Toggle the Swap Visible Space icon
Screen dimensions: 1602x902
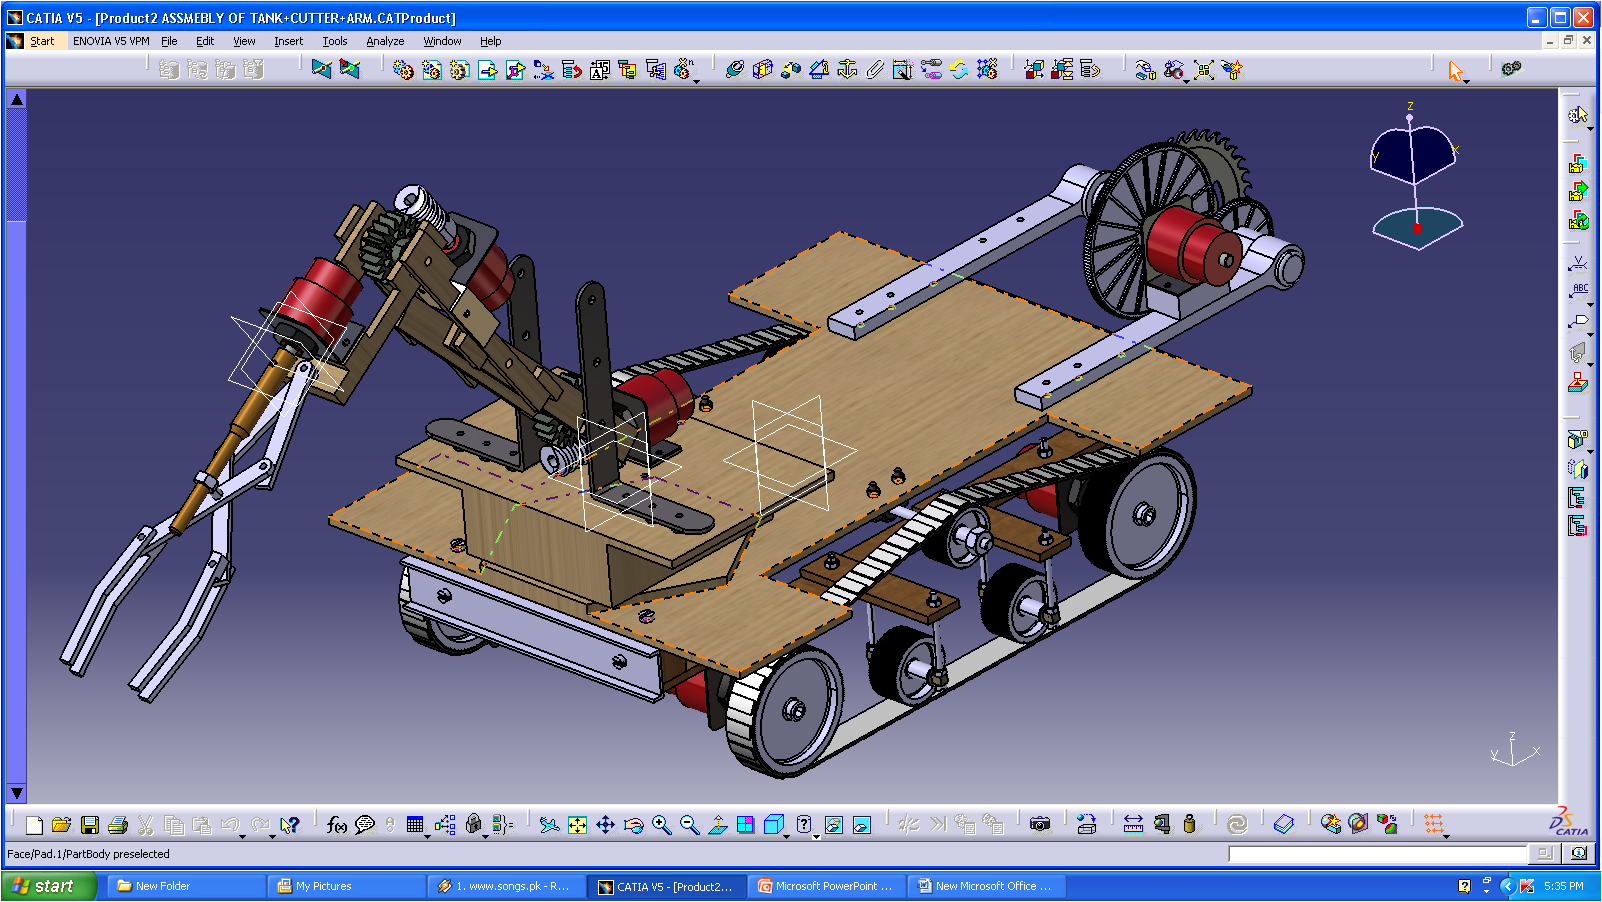(x=862, y=825)
